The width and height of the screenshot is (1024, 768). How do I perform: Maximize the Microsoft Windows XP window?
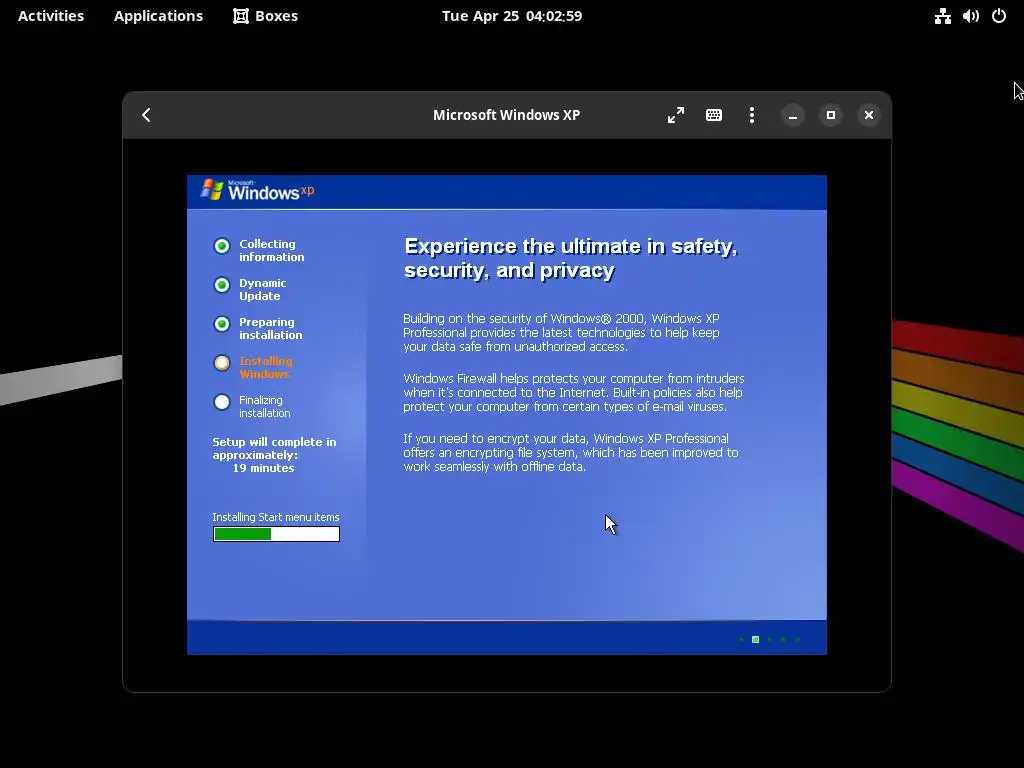click(x=831, y=116)
